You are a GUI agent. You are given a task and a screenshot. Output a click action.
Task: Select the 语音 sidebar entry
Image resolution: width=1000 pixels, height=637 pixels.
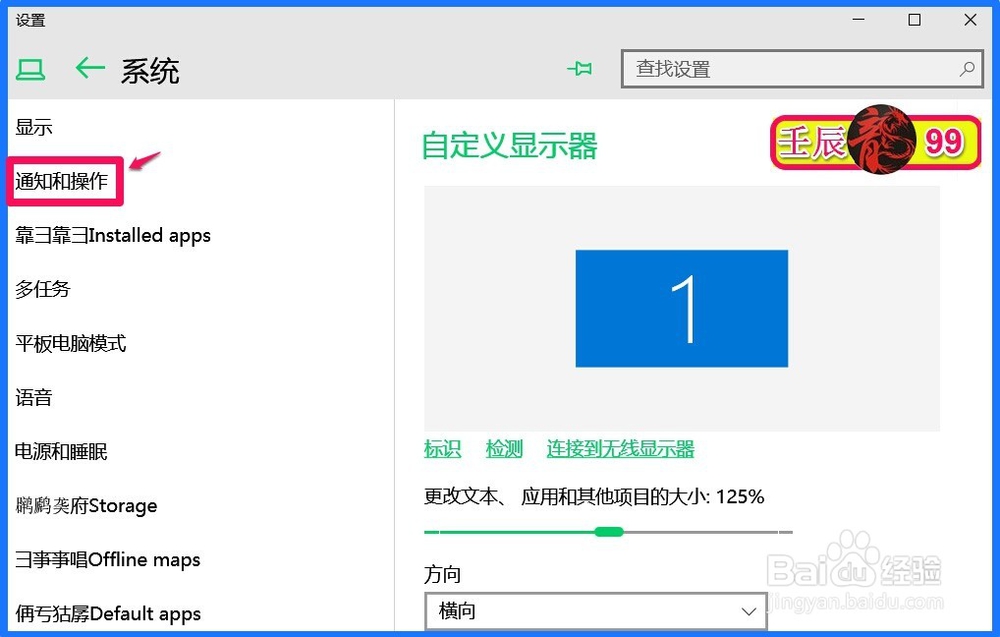pos(34,397)
